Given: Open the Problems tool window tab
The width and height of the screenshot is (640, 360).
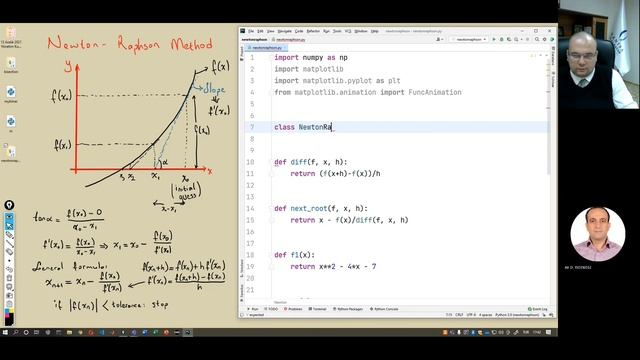Looking at the screenshot, I should (293, 309).
